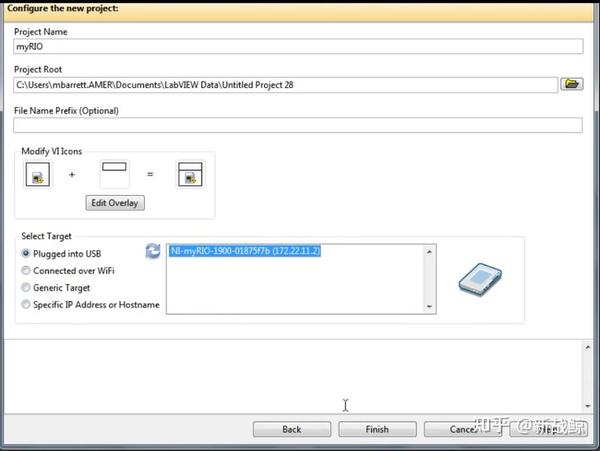
Task: Click the File Name Prefix input field
Action: (x=298, y=125)
